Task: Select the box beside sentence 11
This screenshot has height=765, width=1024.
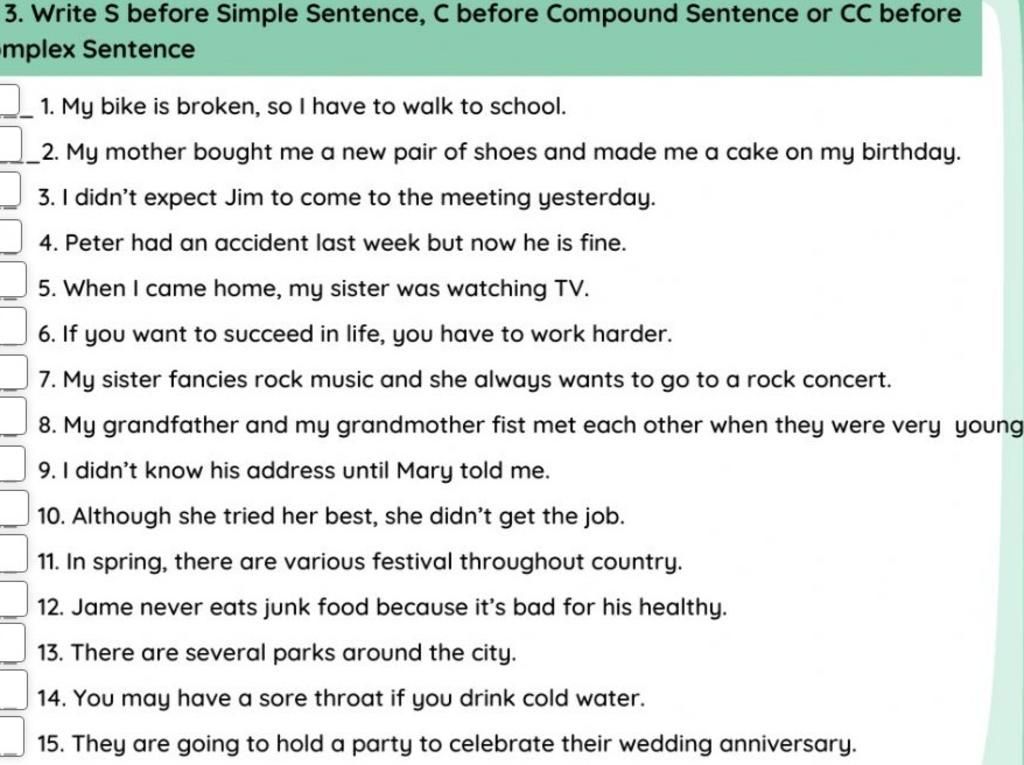Action: (x=13, y=553)
